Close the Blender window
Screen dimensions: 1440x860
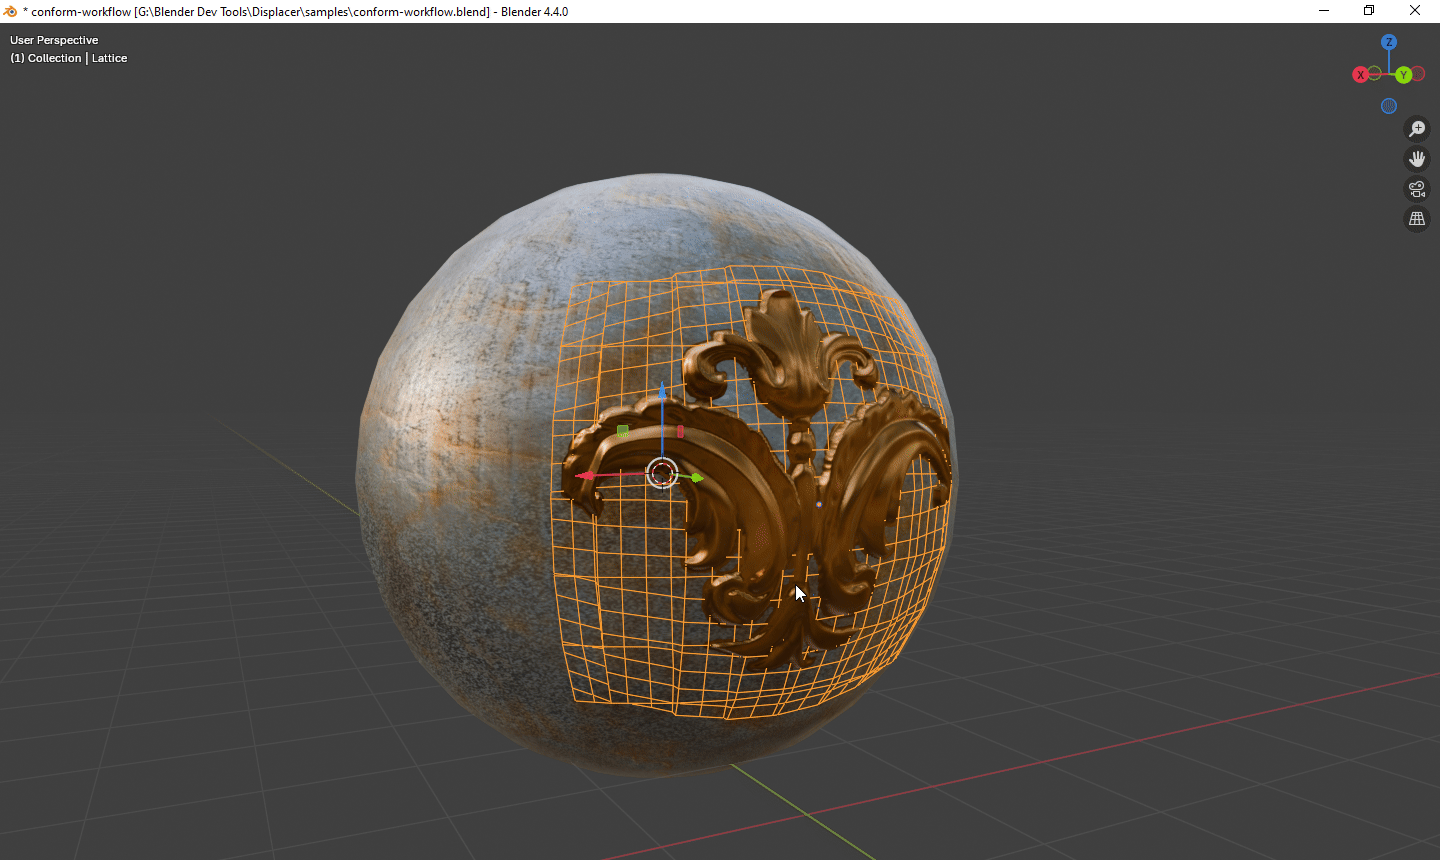click(x=1415, y=11)
